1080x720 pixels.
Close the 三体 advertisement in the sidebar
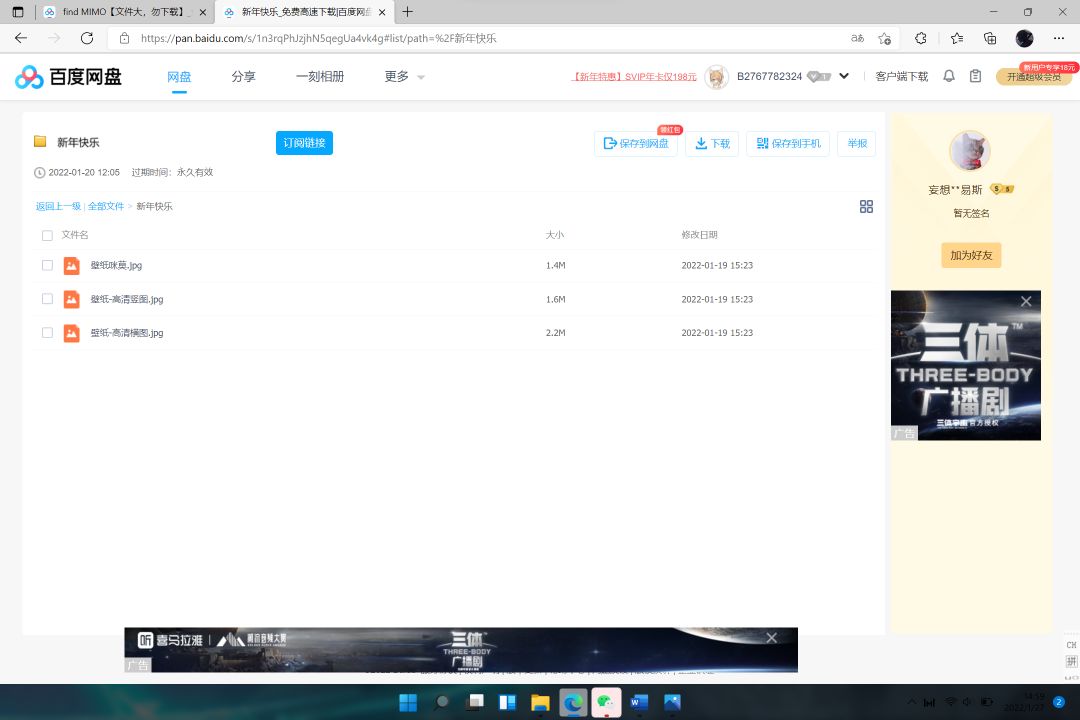(1026, 301)
